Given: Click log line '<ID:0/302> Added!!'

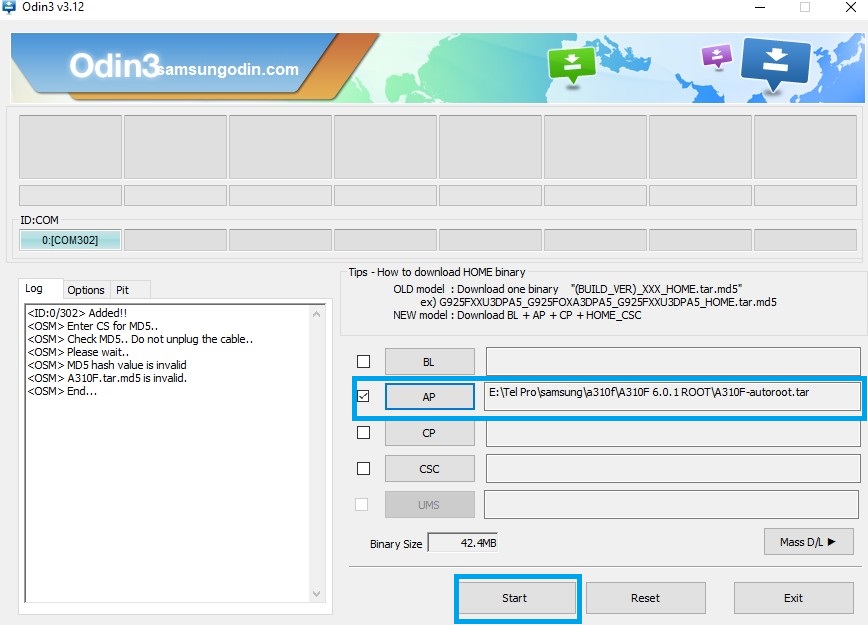Looking at the screenshot, I should [77, 313].
